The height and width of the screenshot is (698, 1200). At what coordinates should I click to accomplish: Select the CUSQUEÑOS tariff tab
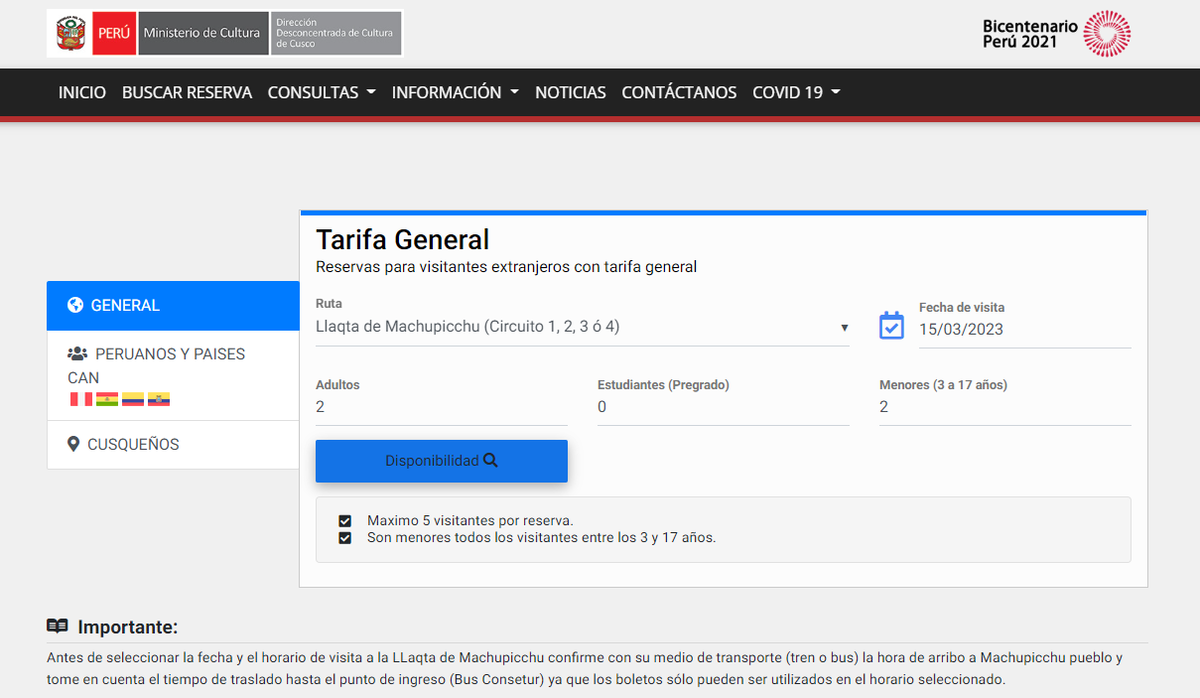click(x=173, y=444)
